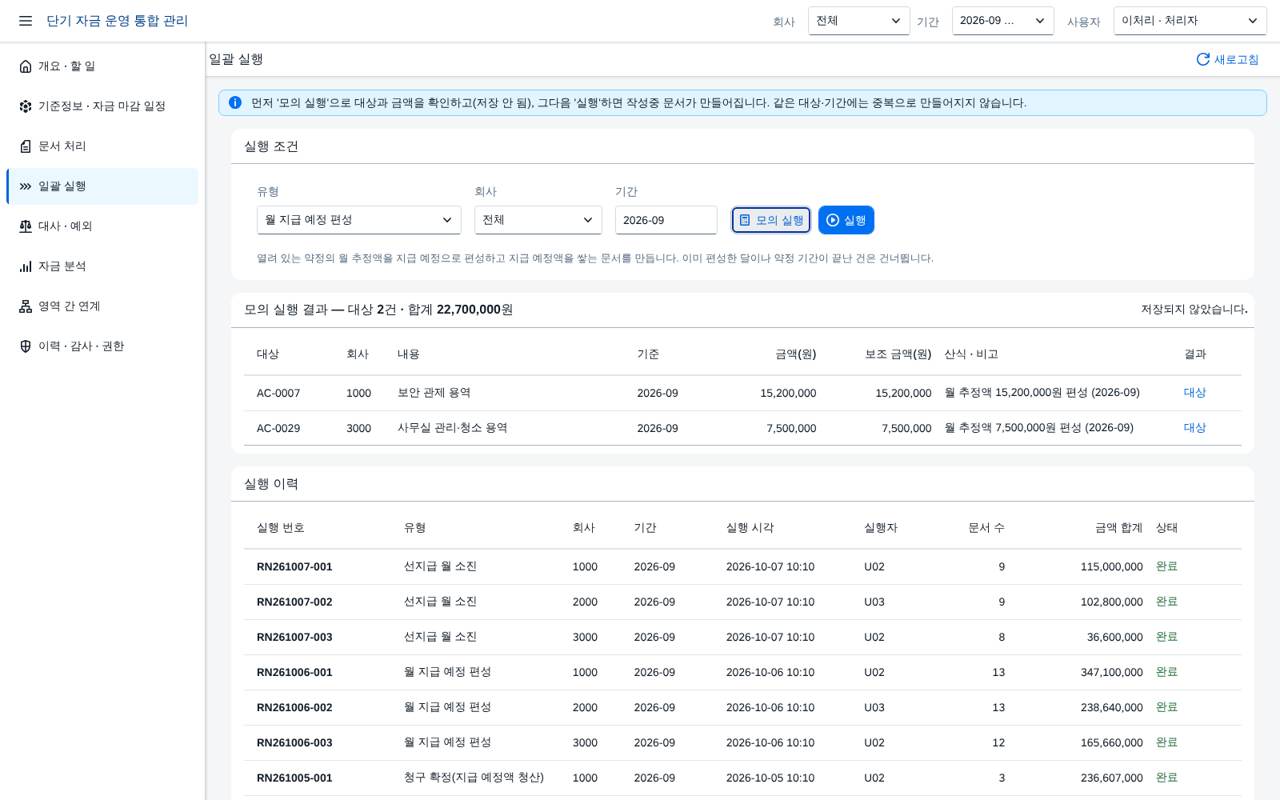Click the info icon in the blue notice banner
The width and height of the screenshot is (1280, 800).
click(235, 102)
